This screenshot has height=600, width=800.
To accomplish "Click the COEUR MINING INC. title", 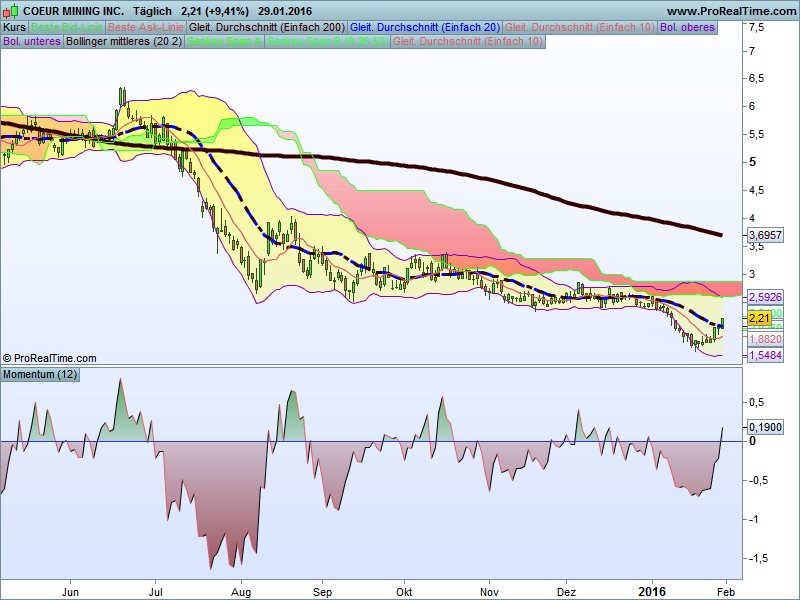I will (73, 11).
